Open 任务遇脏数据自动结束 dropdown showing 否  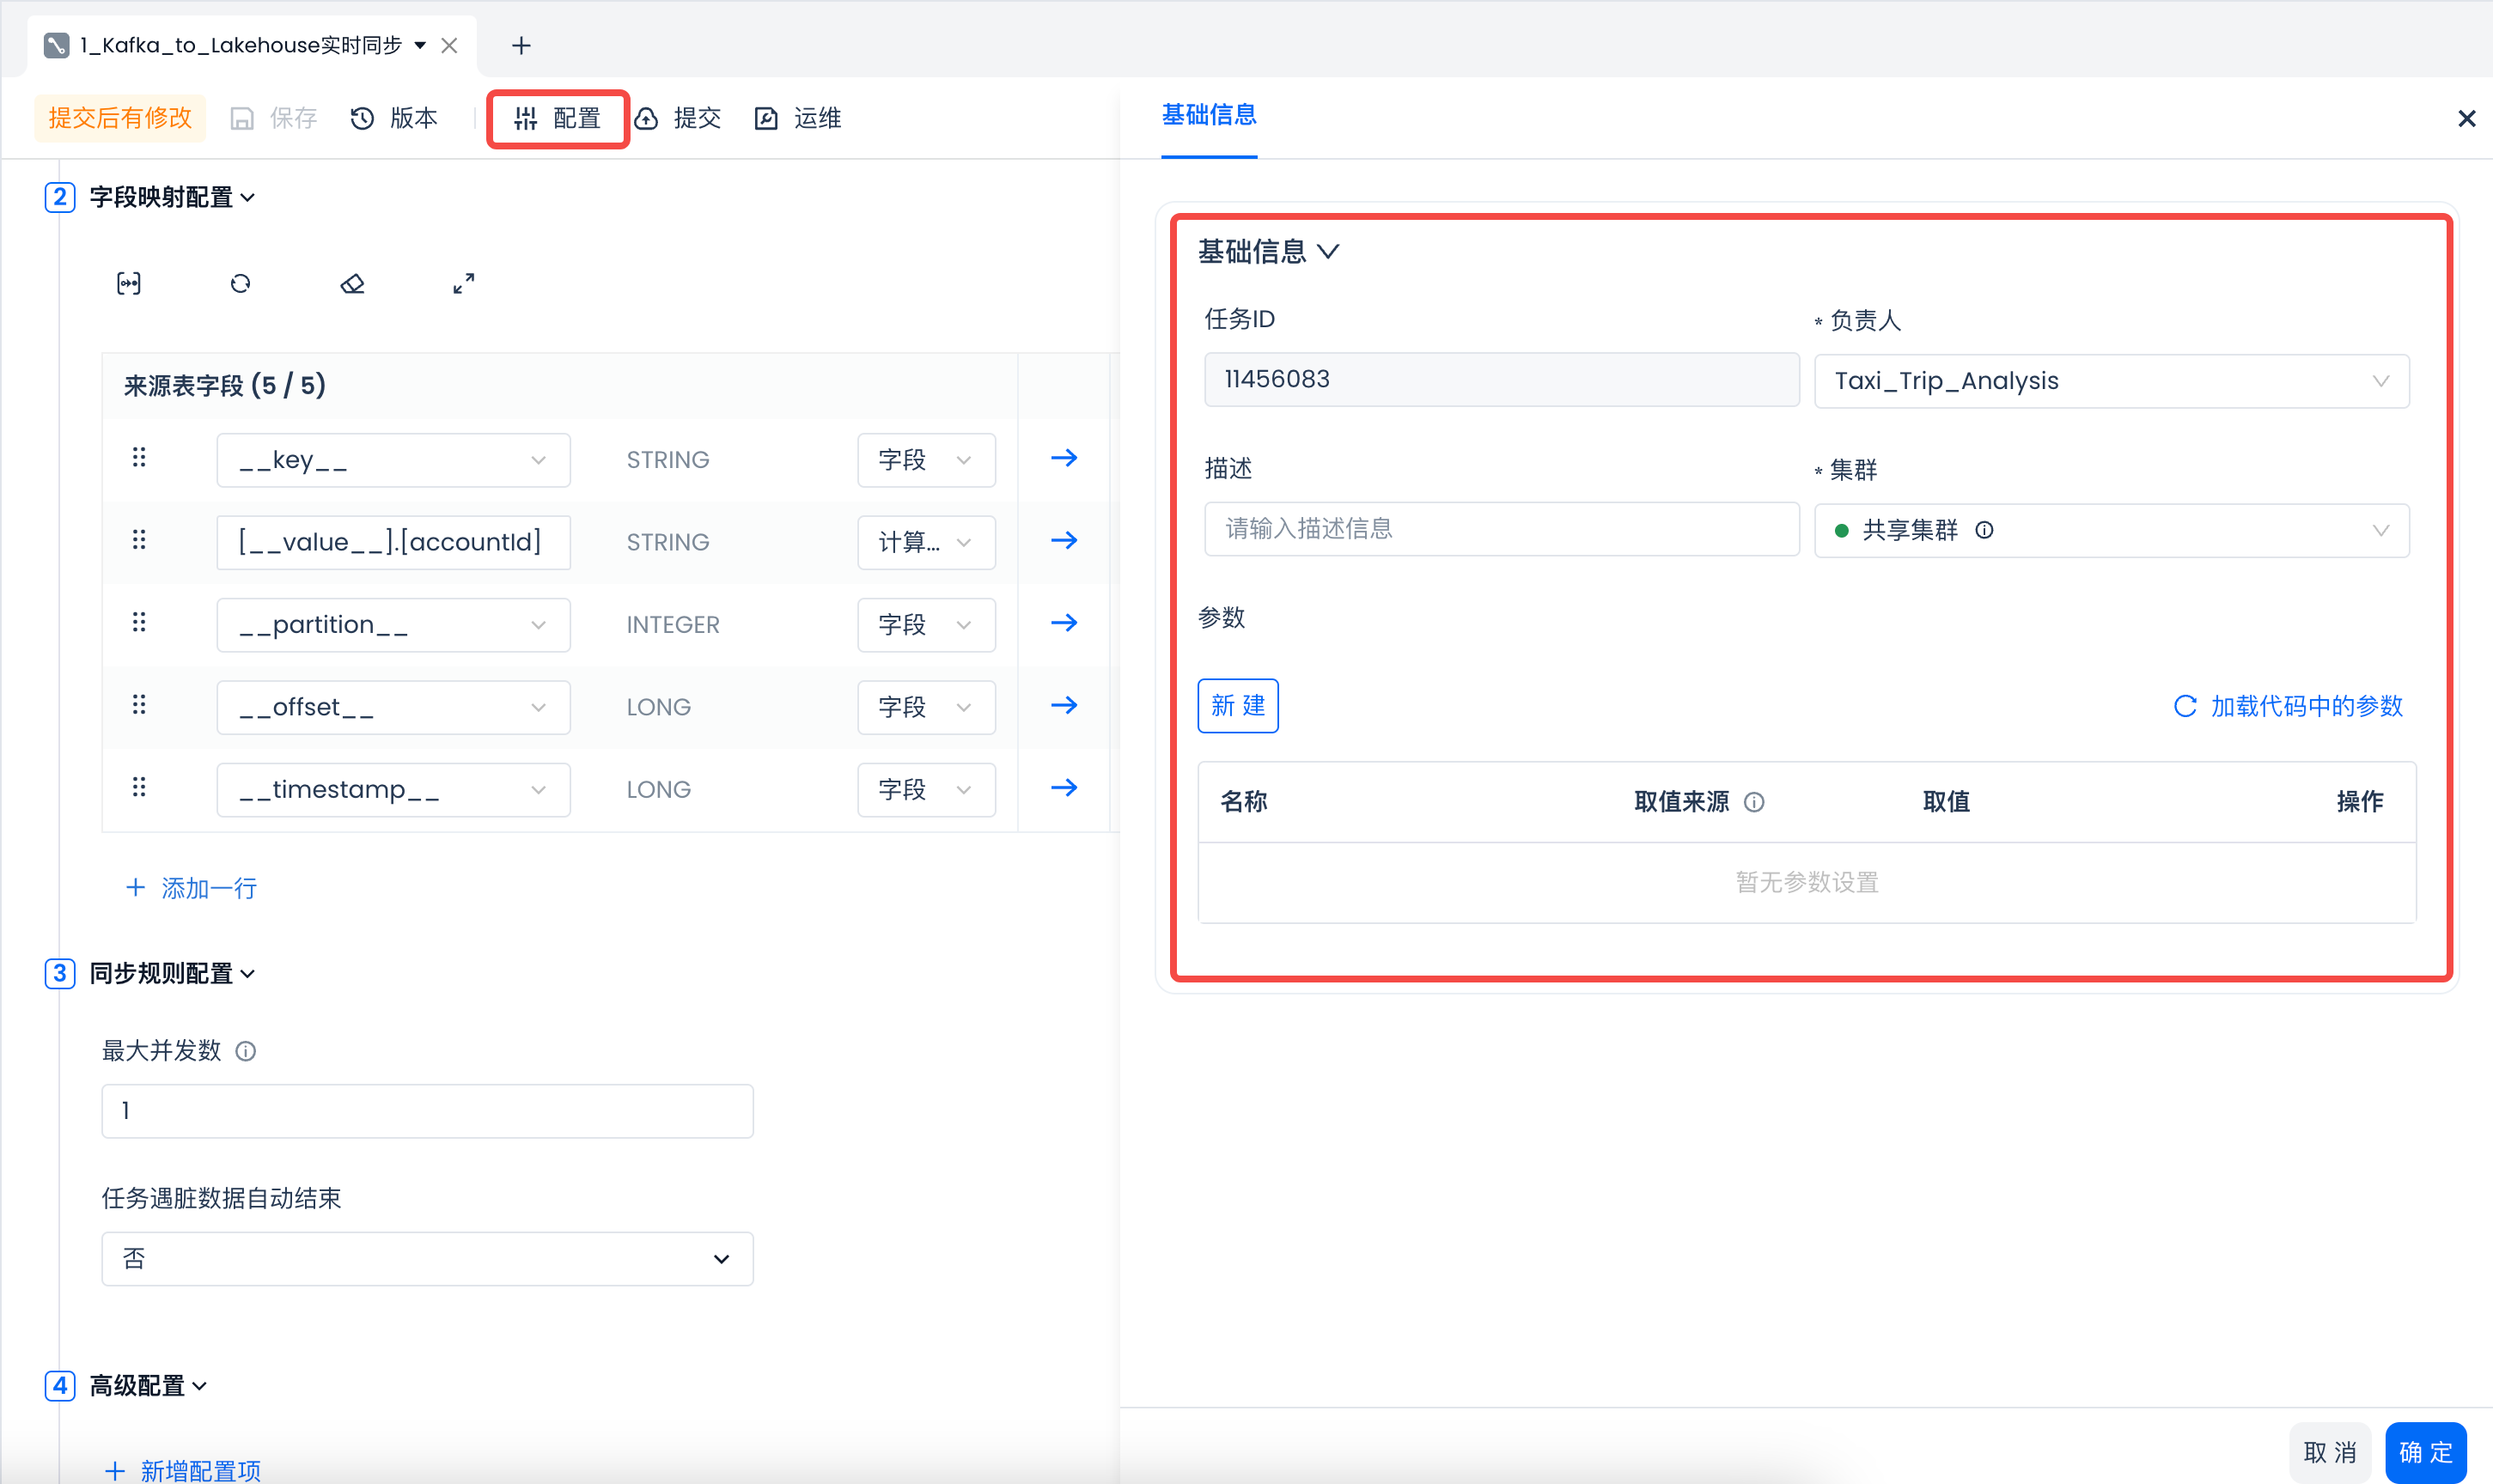(427, 1259)
